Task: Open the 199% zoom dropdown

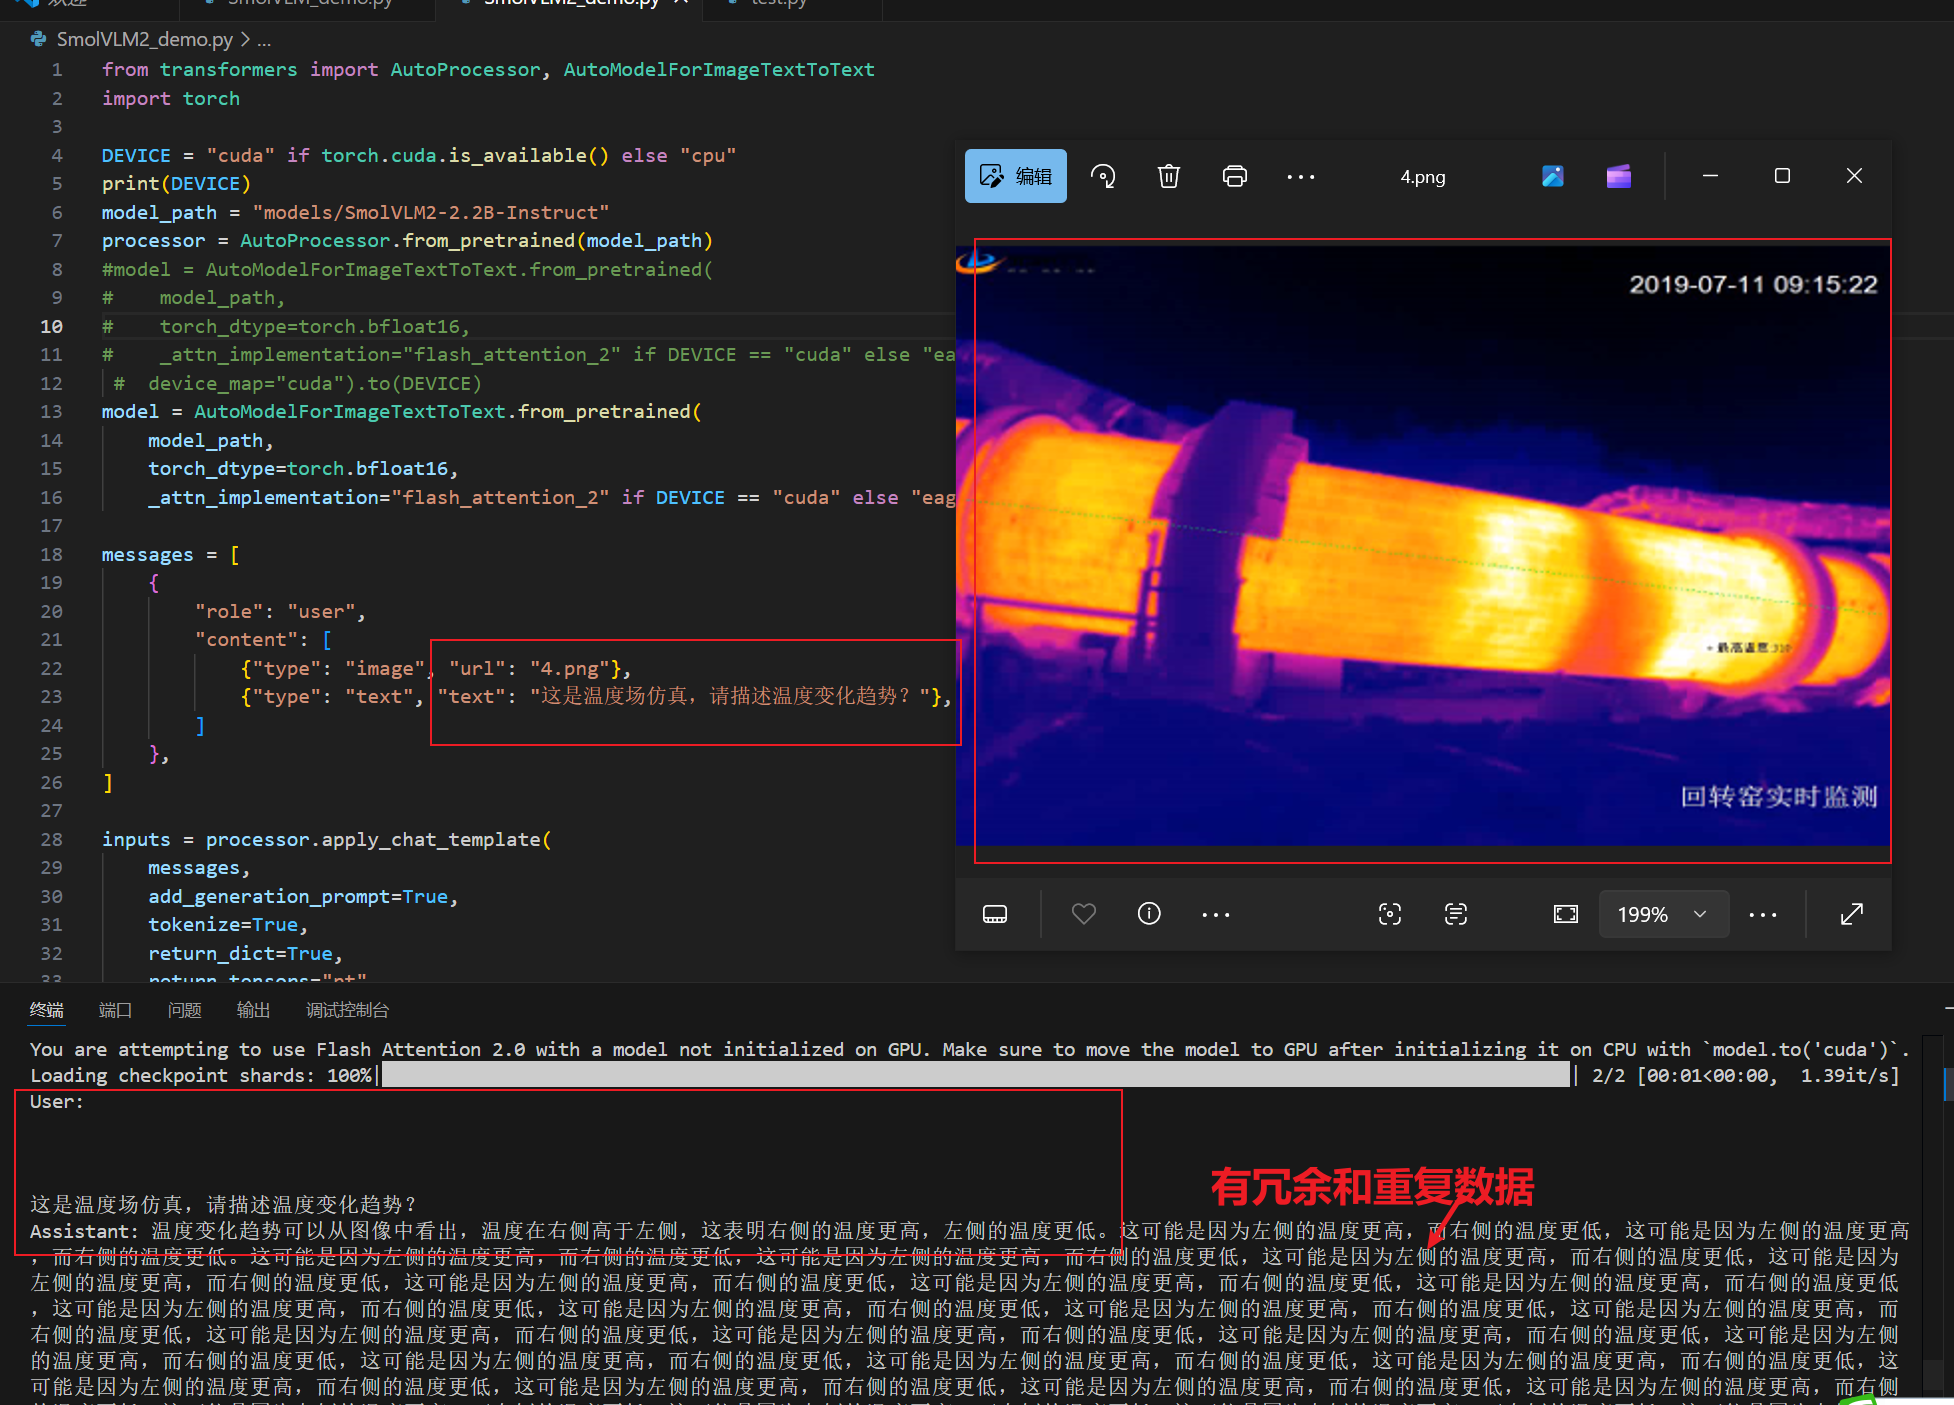Action: click(1663, 914)
